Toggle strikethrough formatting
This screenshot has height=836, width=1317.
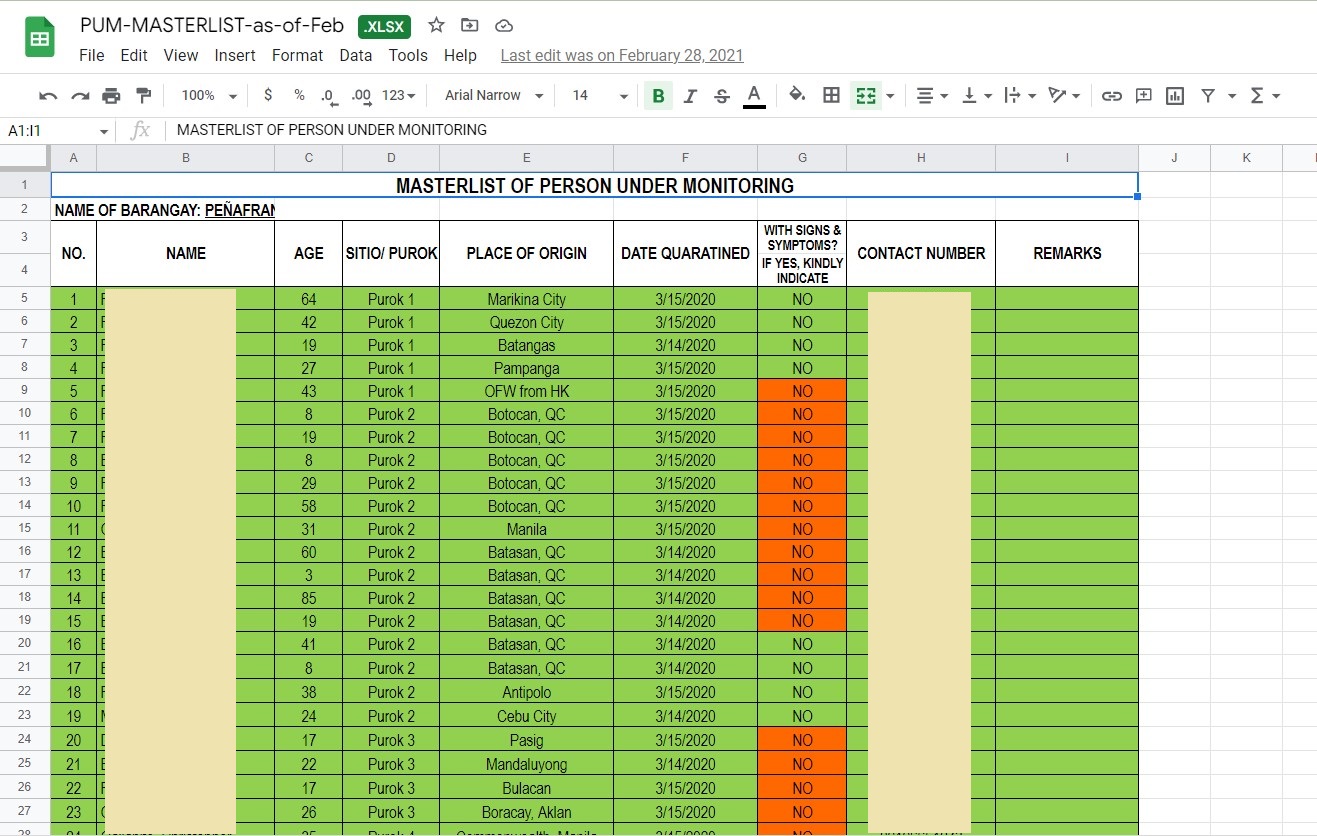pos(722,96)
